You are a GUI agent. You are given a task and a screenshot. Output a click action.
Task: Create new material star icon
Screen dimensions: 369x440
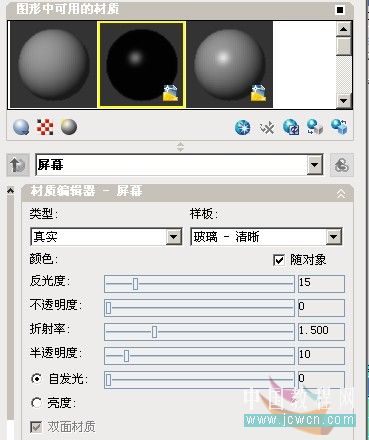pos(243,127)
